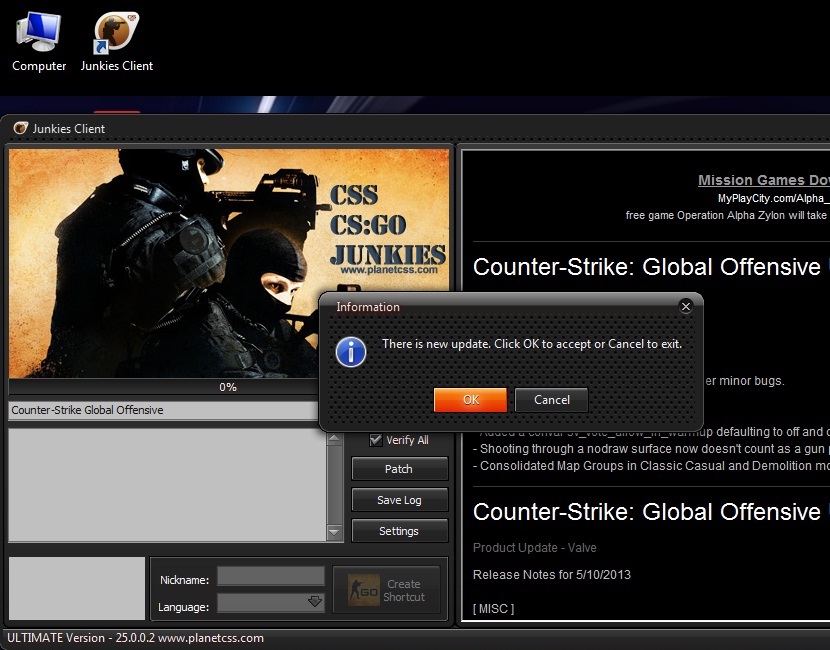
Task: Click the 'Consolidated Map Groups' line
Action: coord(651,466)
